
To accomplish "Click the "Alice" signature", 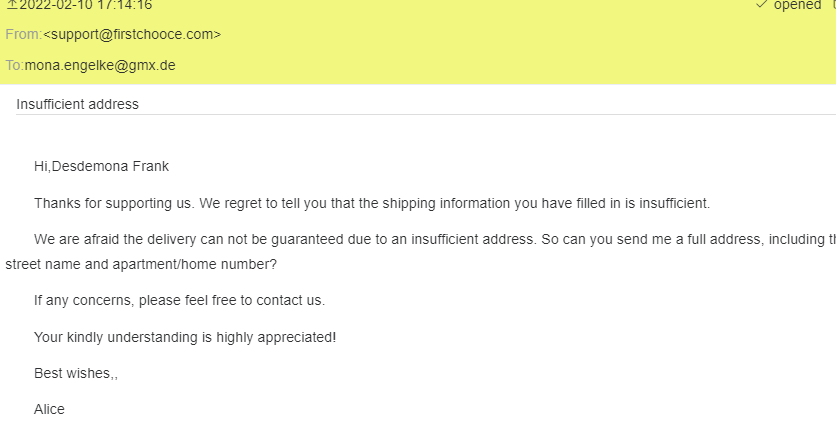I will (x=49, y=410).
